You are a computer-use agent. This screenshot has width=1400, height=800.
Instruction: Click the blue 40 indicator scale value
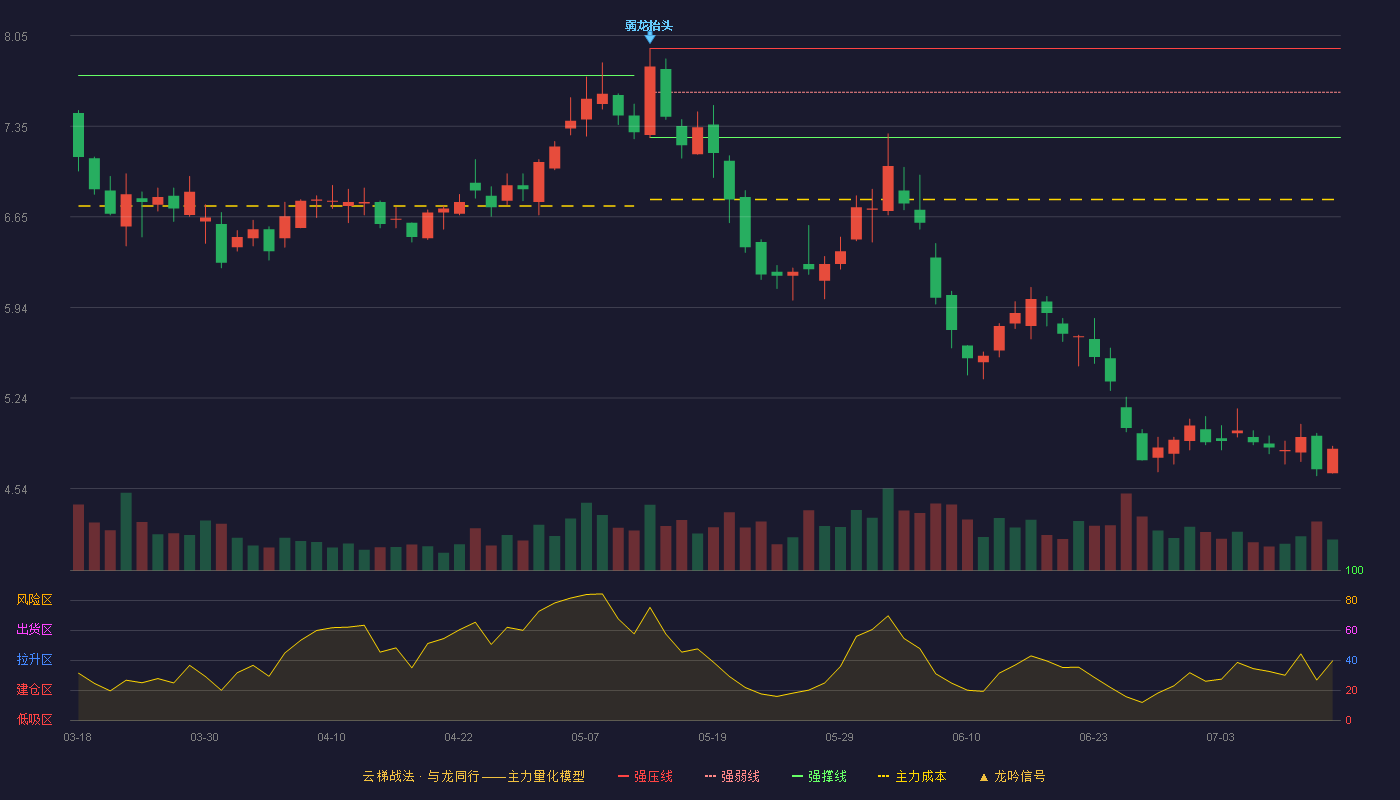click(x=1351, y=661)
